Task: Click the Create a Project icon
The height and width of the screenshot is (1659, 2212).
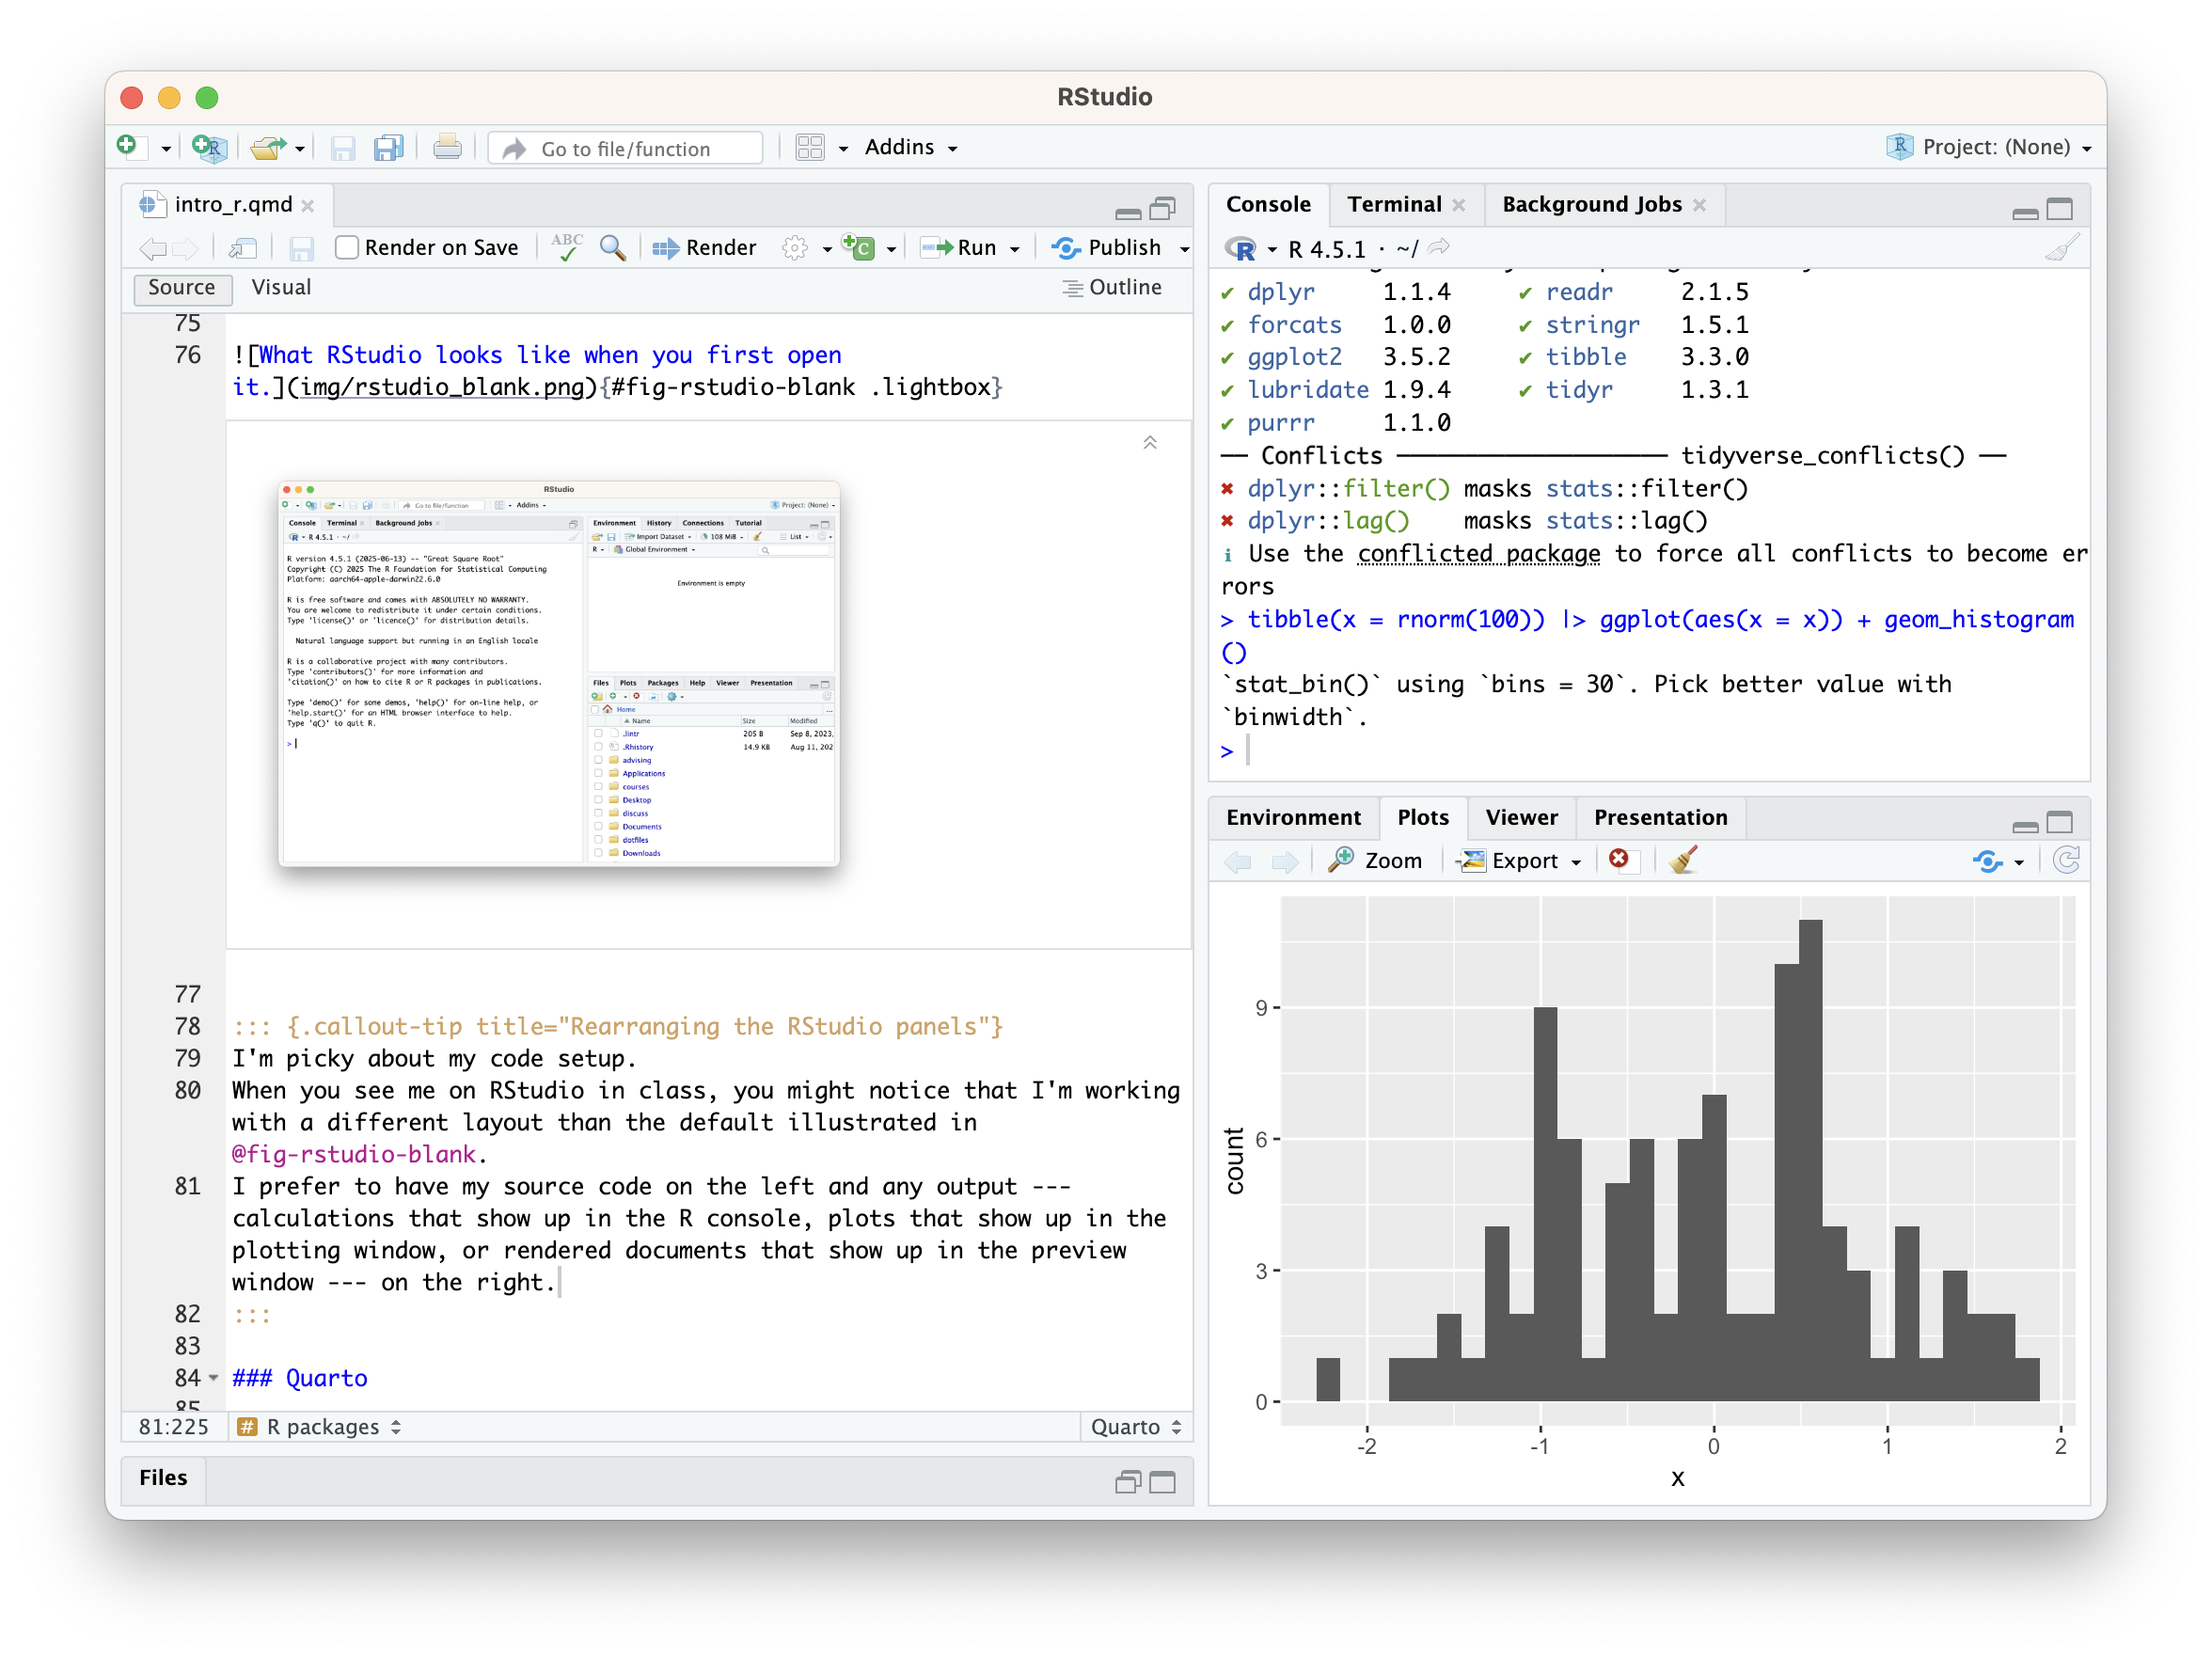Action: (210, 148)
